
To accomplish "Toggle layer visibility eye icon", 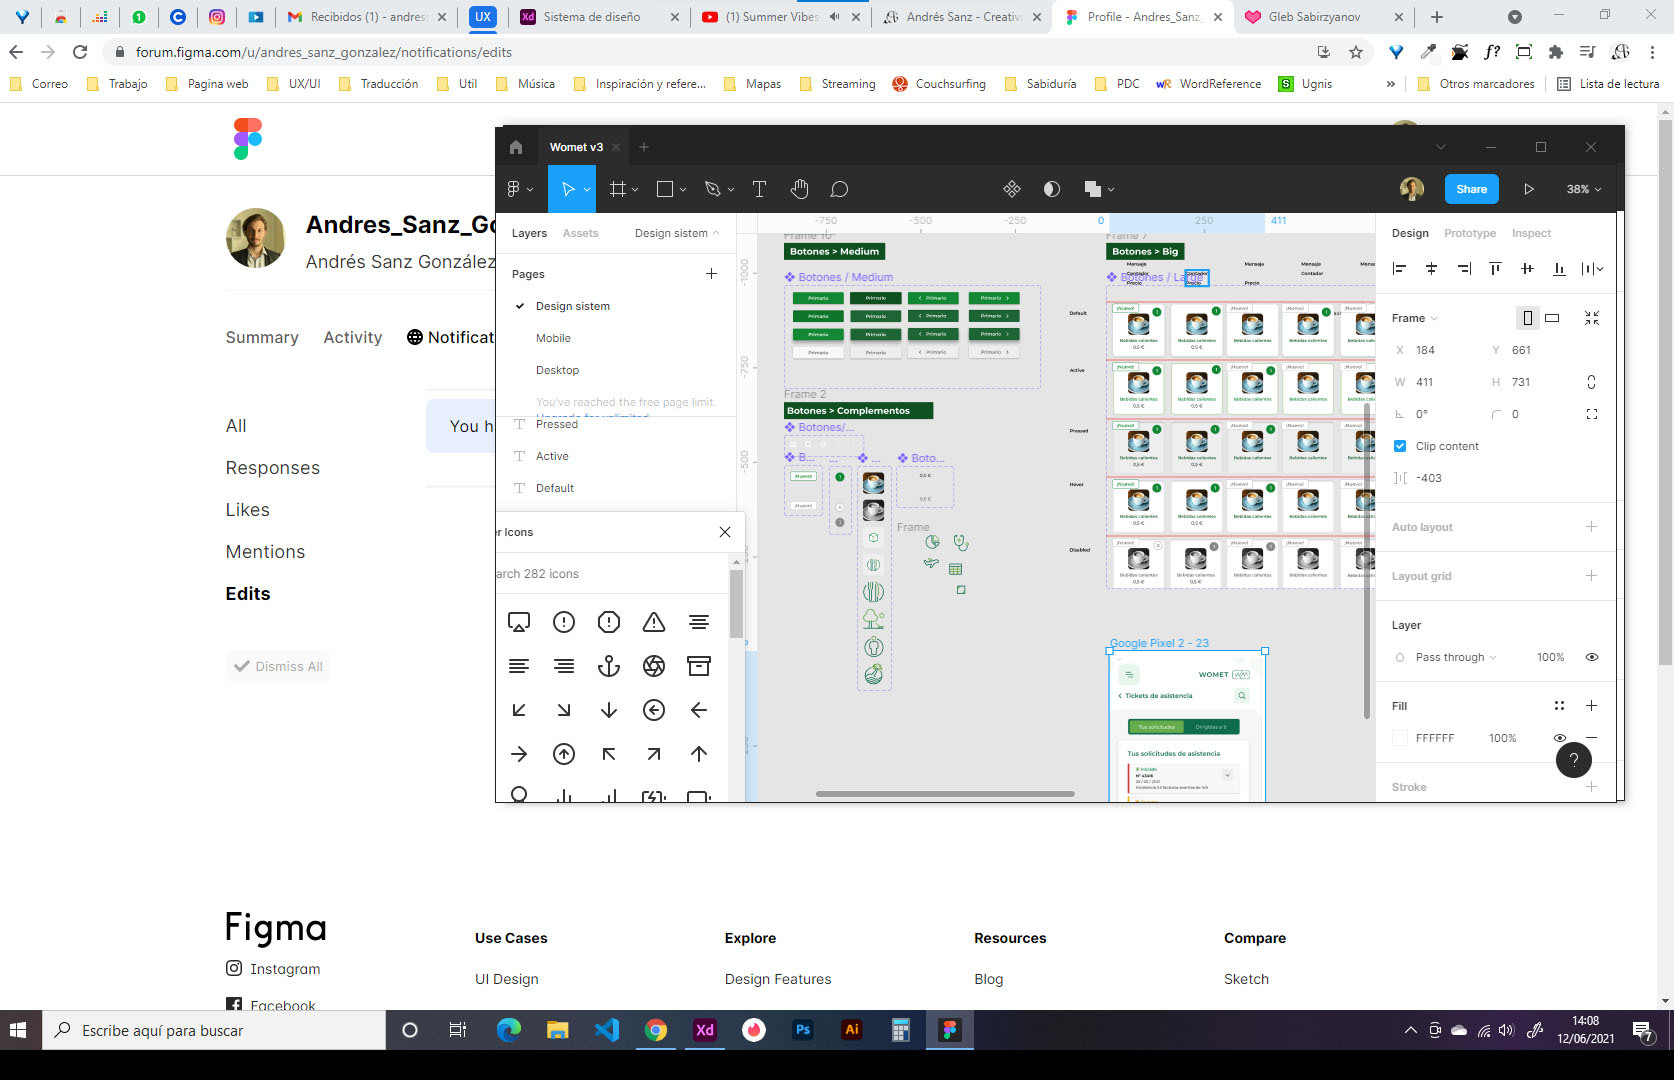I will [x=1592, y=657].
